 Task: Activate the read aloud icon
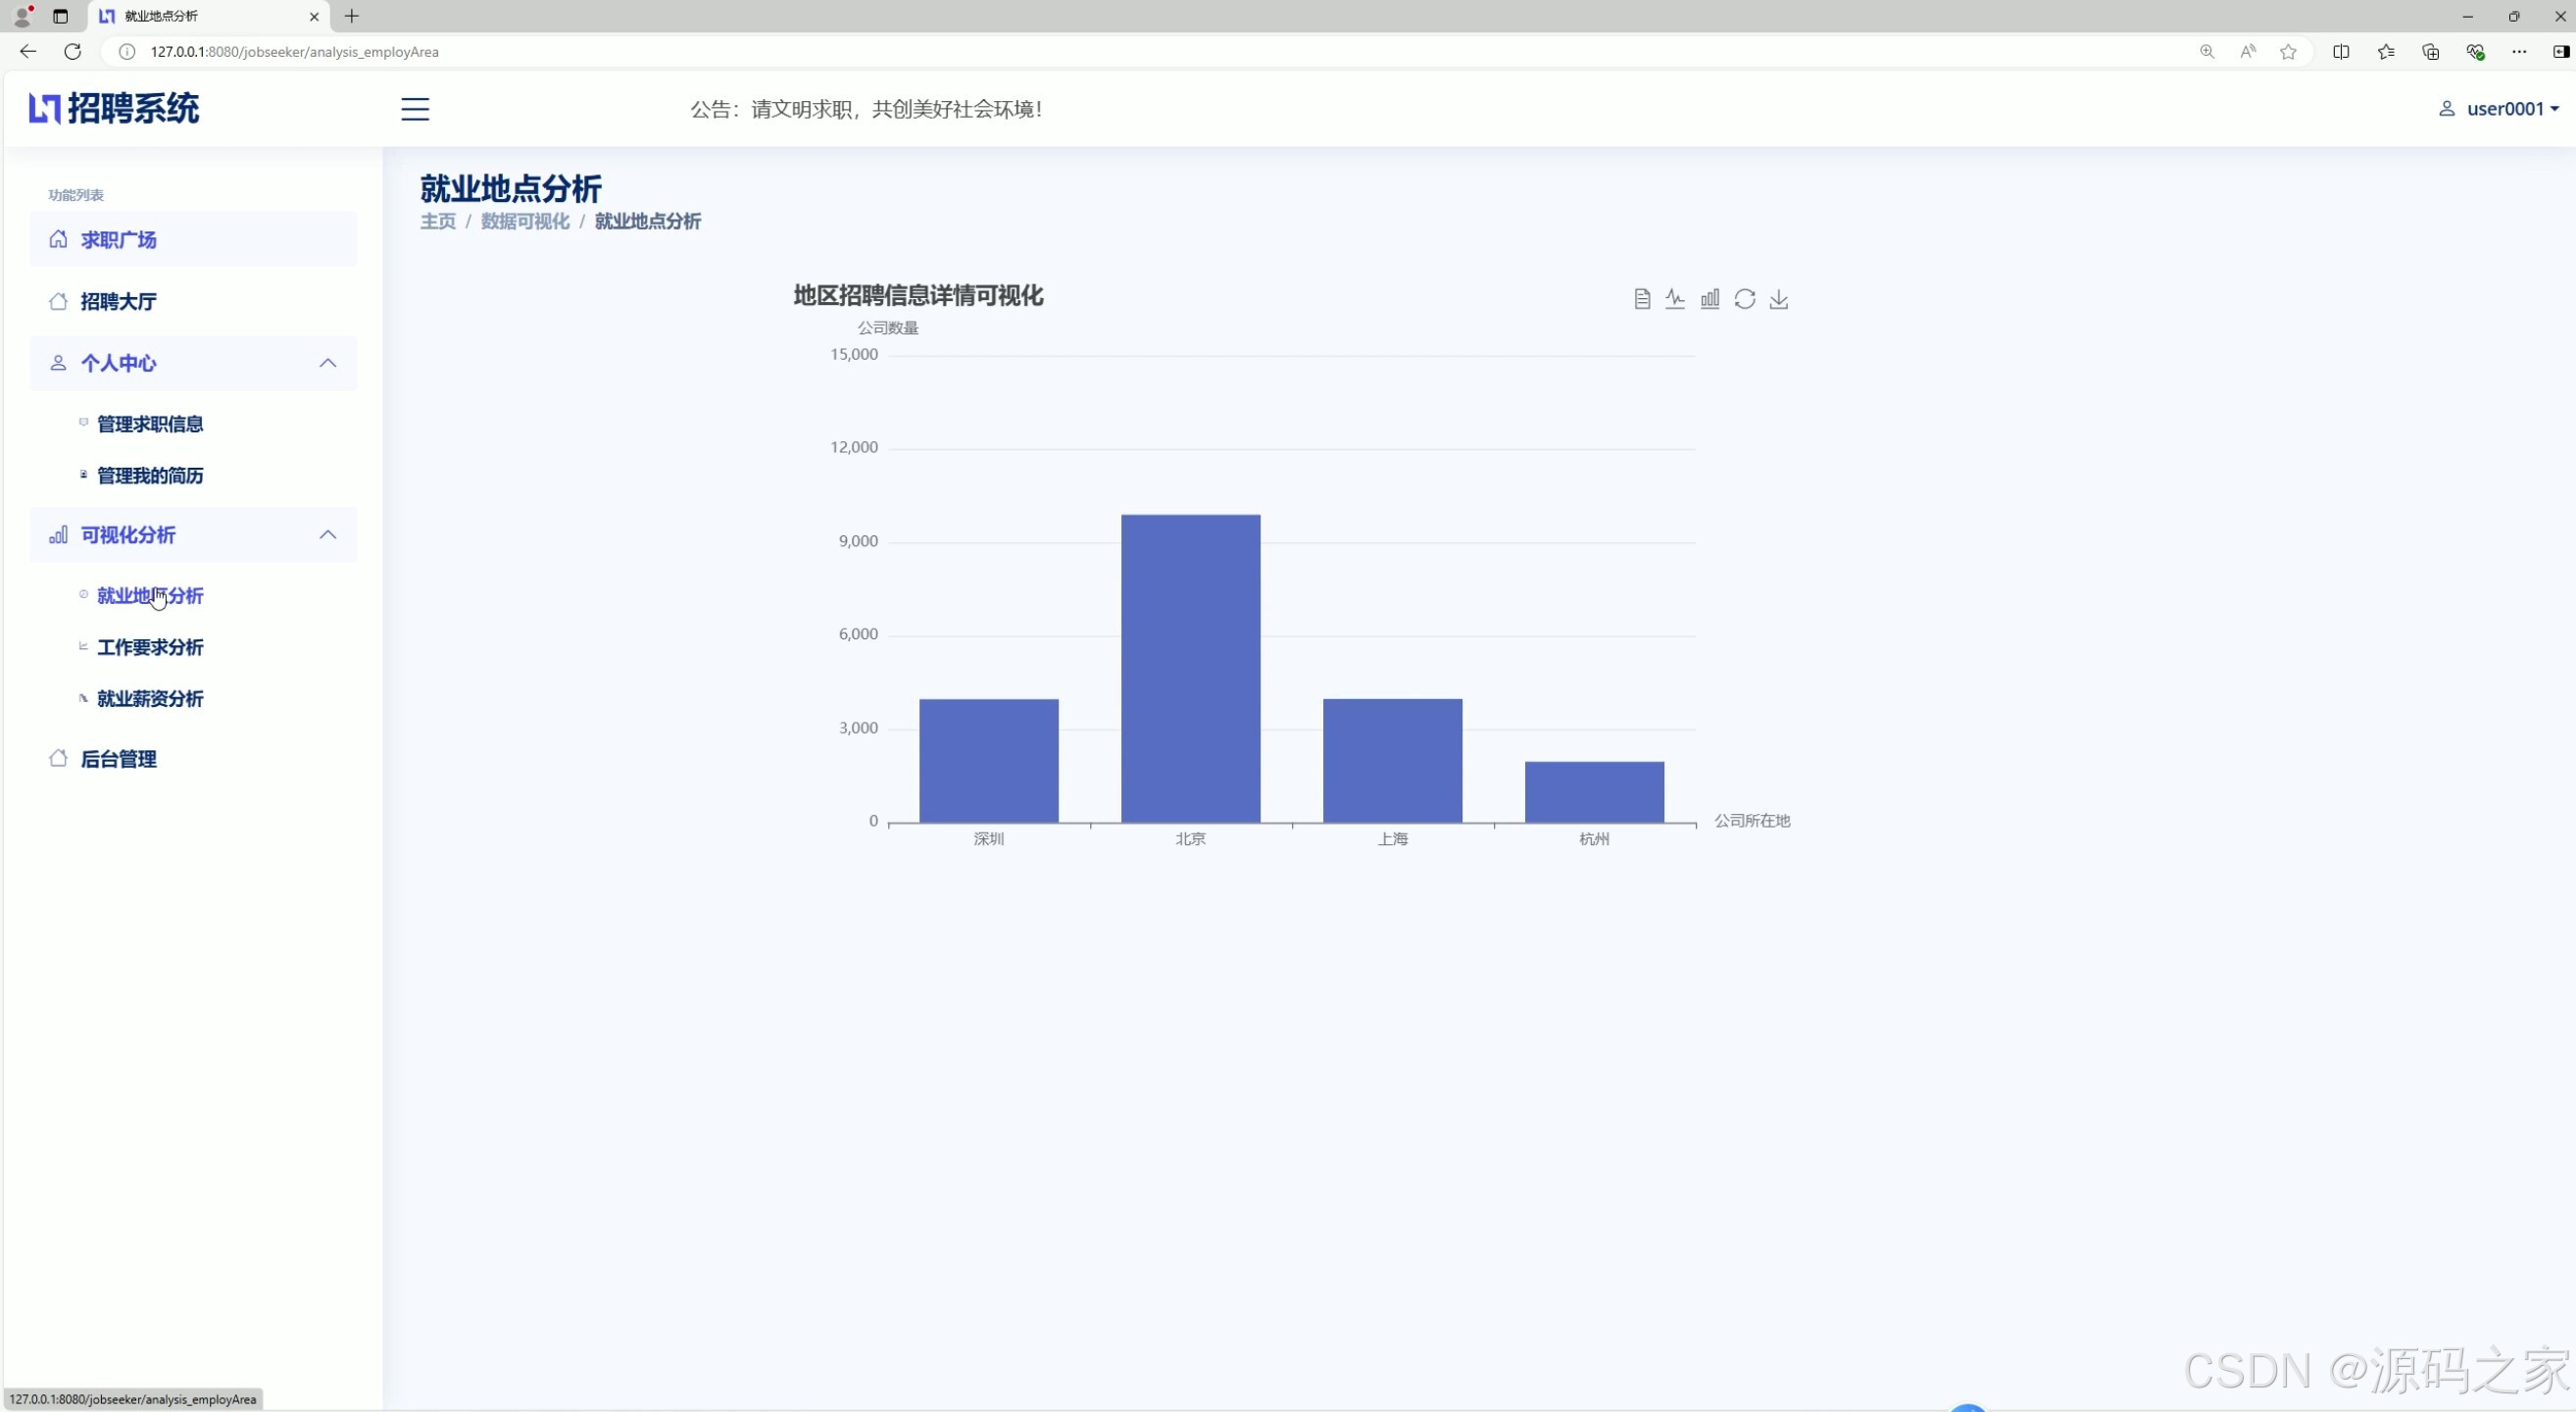click(x=2248, y=52)
